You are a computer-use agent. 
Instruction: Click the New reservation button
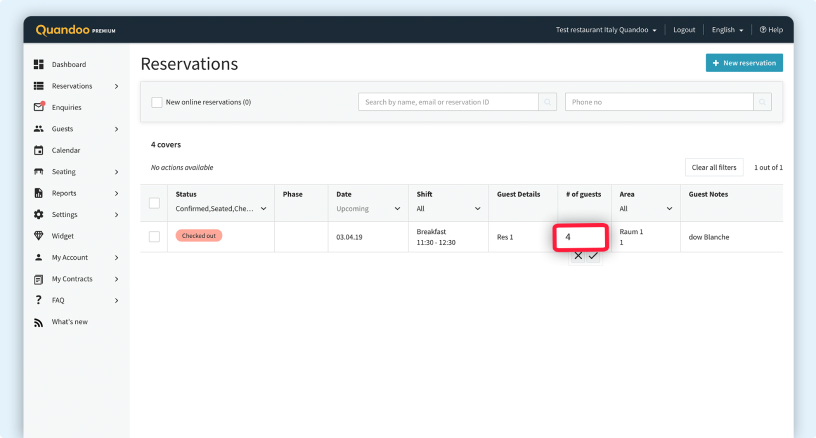click(744, 63)
